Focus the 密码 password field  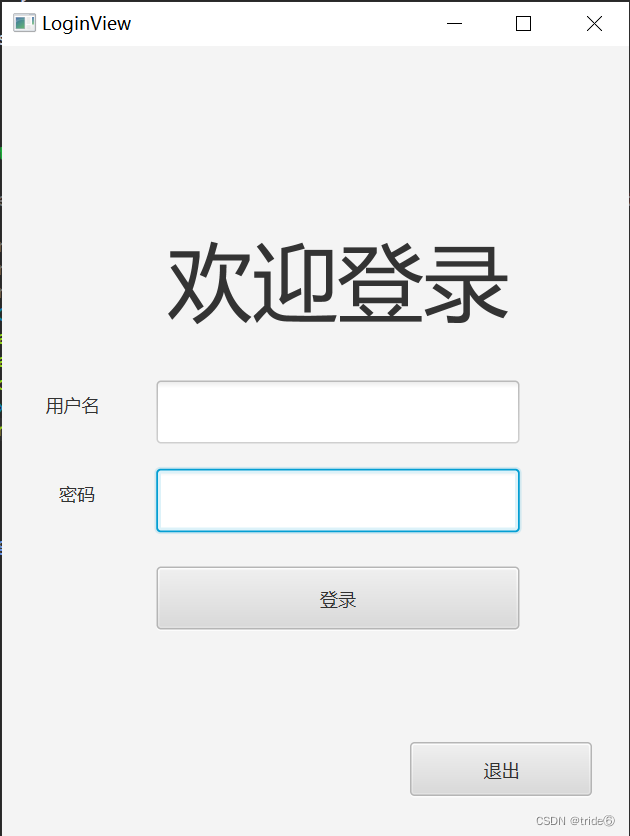pyautogui.click(x=337, y=500)
